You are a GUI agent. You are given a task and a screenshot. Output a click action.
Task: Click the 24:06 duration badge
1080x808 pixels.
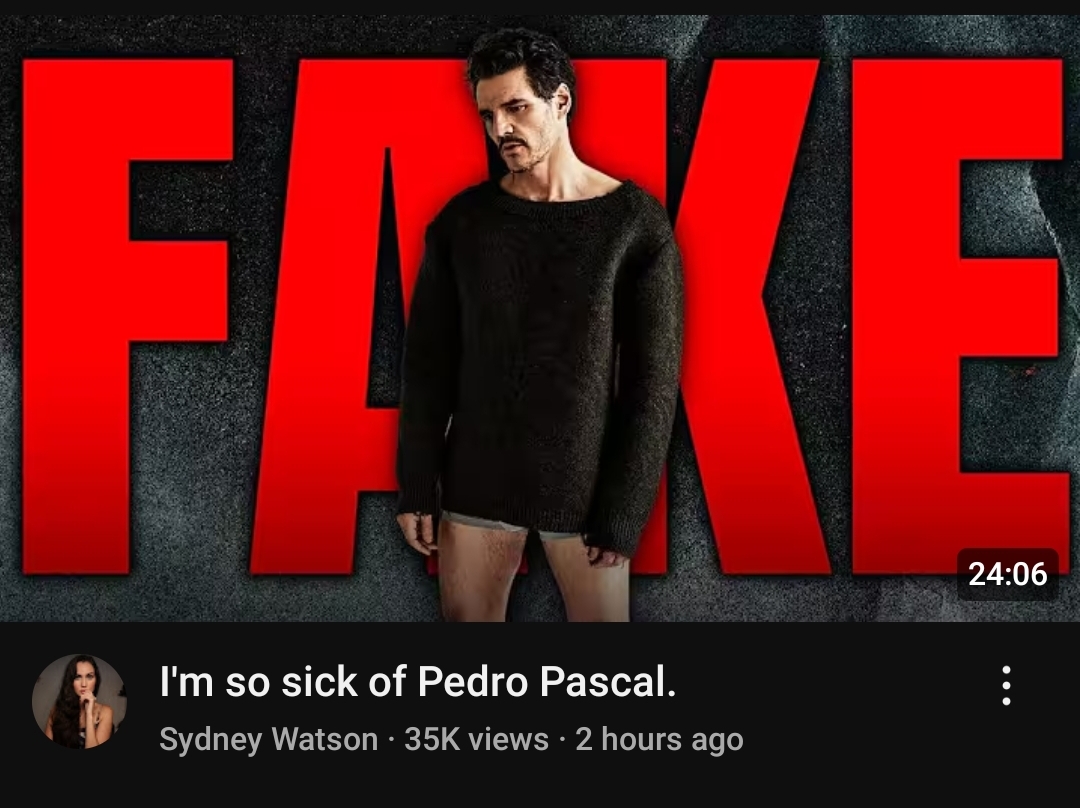coord(1007,574)
